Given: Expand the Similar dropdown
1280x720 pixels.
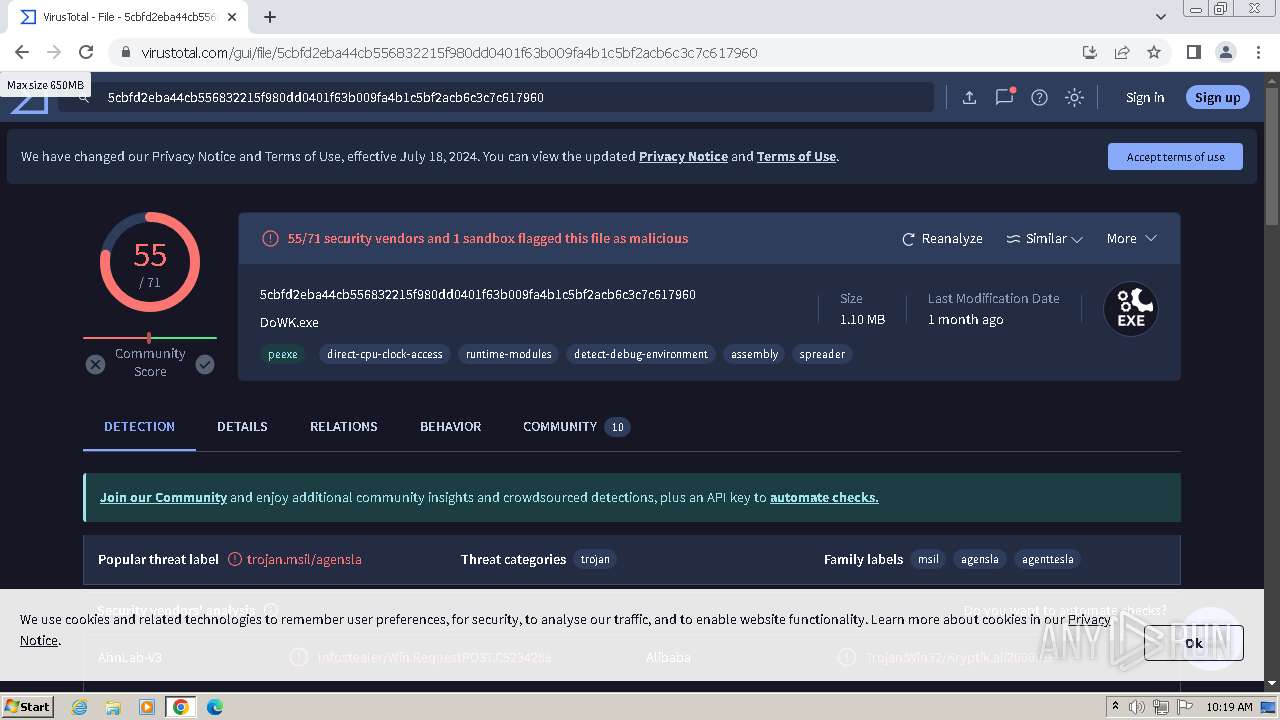Looking at the screenshot, I should point(1044,238).
